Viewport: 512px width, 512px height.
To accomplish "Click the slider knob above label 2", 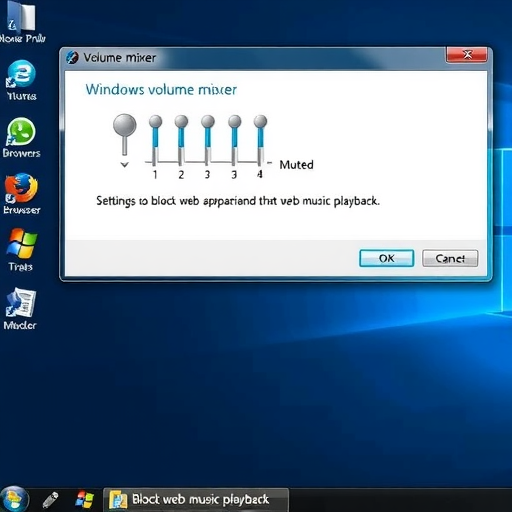I will [181, 121].
